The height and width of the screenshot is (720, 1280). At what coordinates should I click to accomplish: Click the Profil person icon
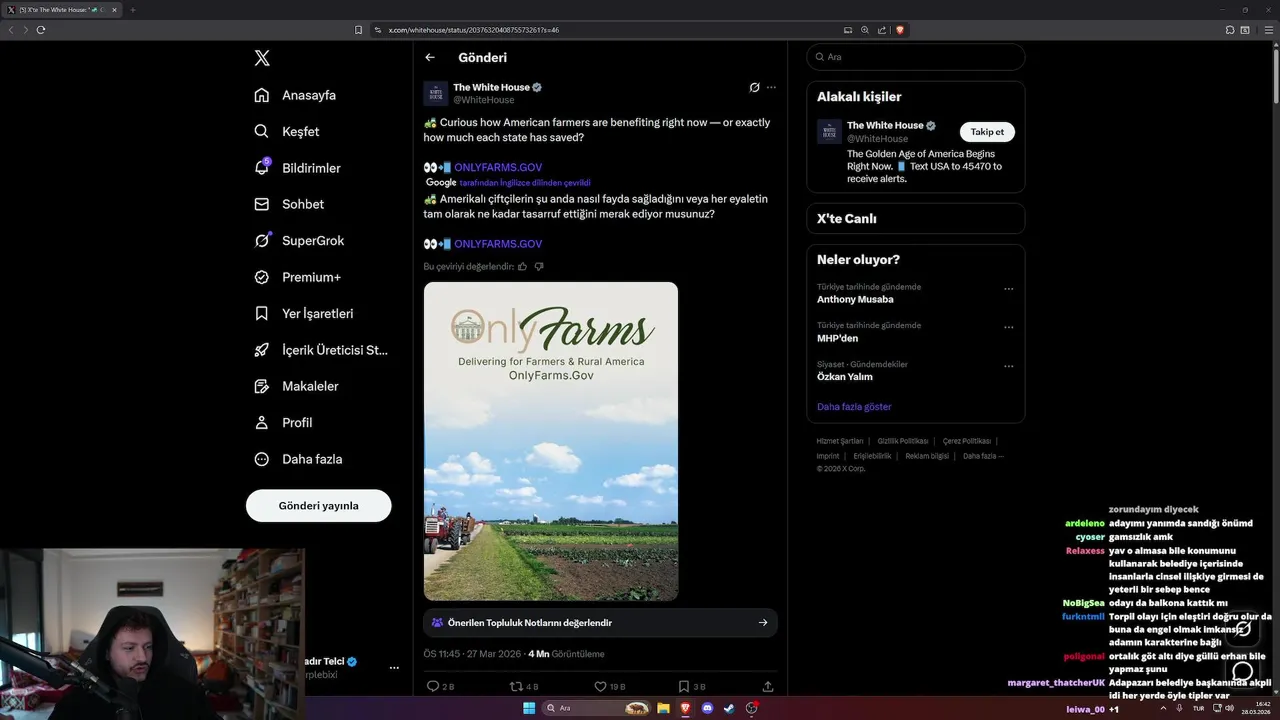[262, 423]
